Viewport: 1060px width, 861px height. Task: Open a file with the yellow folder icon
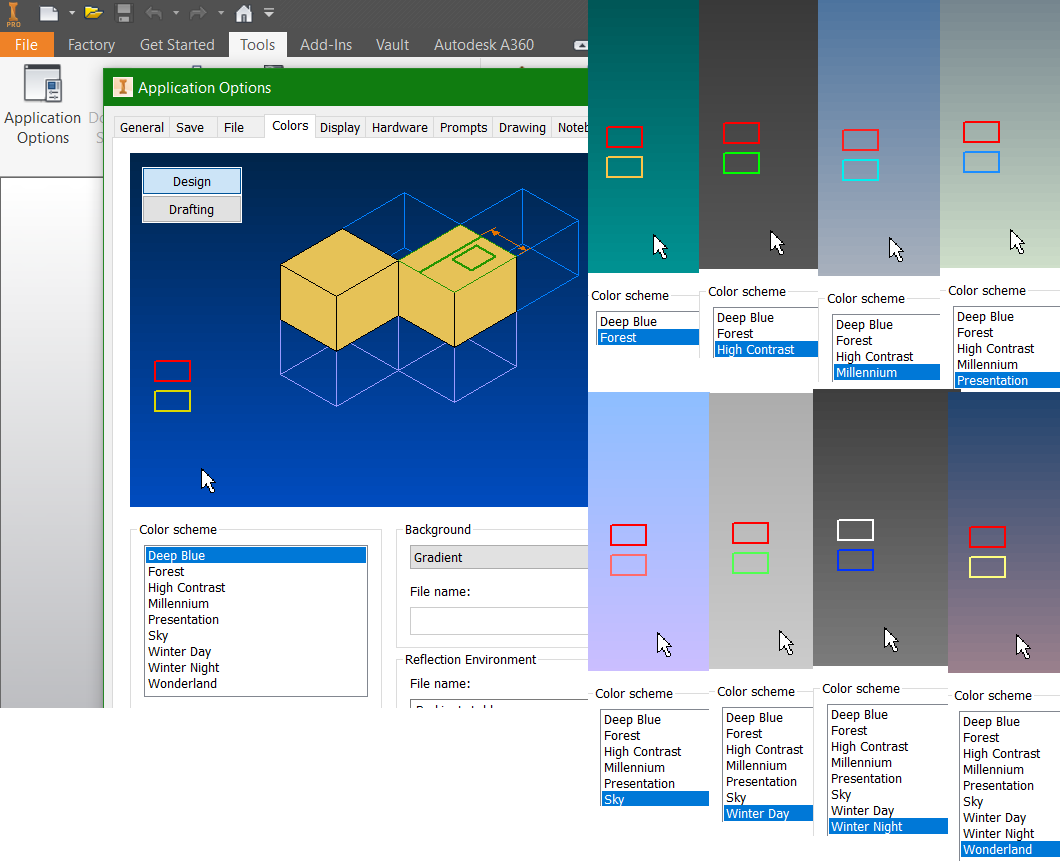pyautogui.click(x=92, y=13)
